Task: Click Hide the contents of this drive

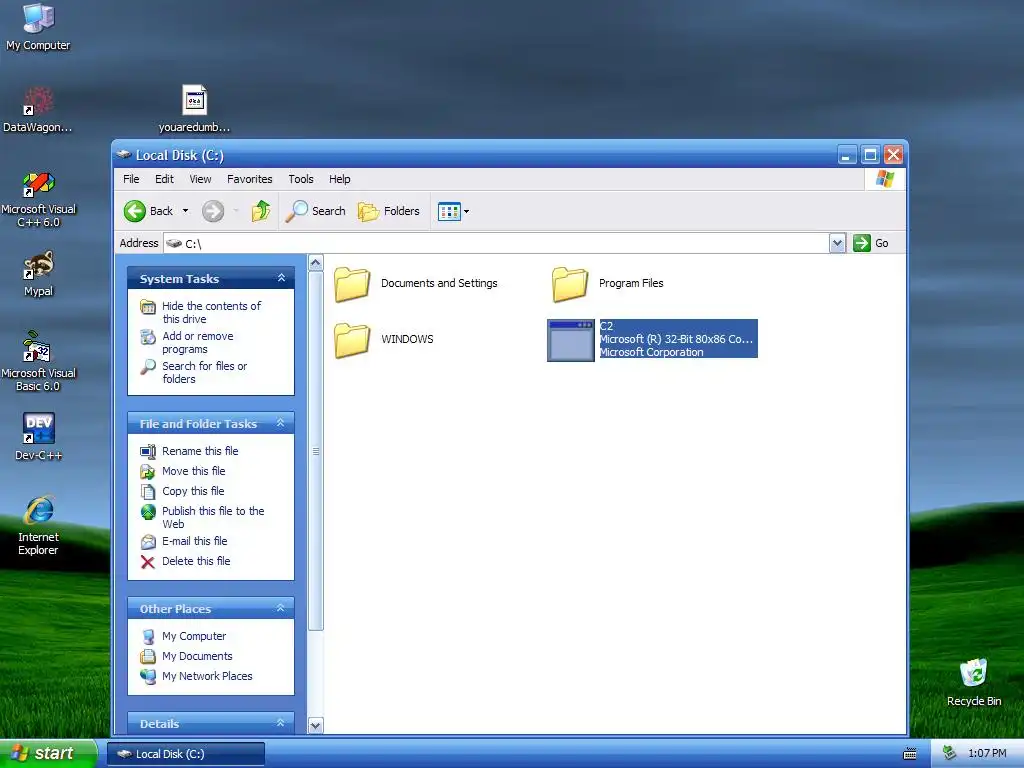Action: click(x=201, y=312)
